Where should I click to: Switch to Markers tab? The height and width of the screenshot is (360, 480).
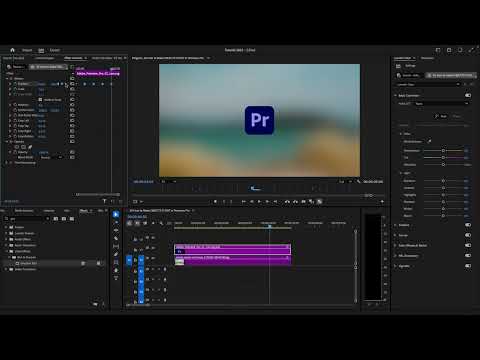[100, 211]
